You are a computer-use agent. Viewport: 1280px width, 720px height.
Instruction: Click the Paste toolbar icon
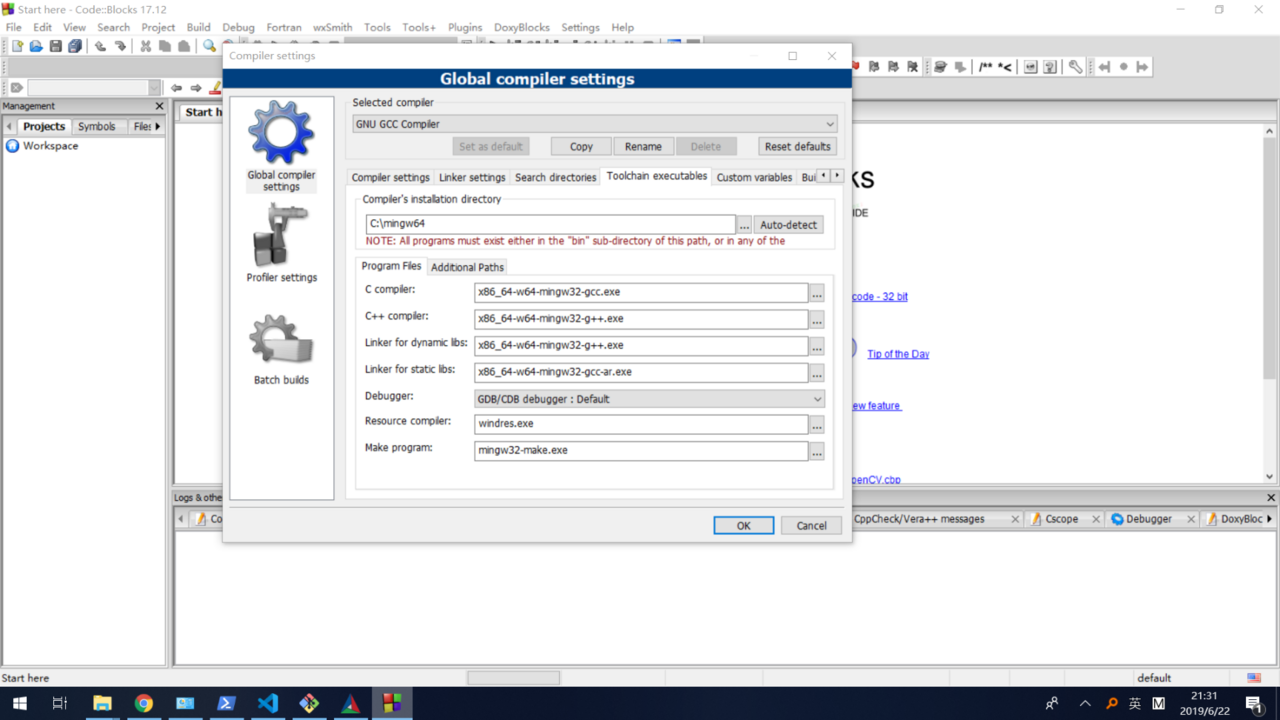[184, 46]
